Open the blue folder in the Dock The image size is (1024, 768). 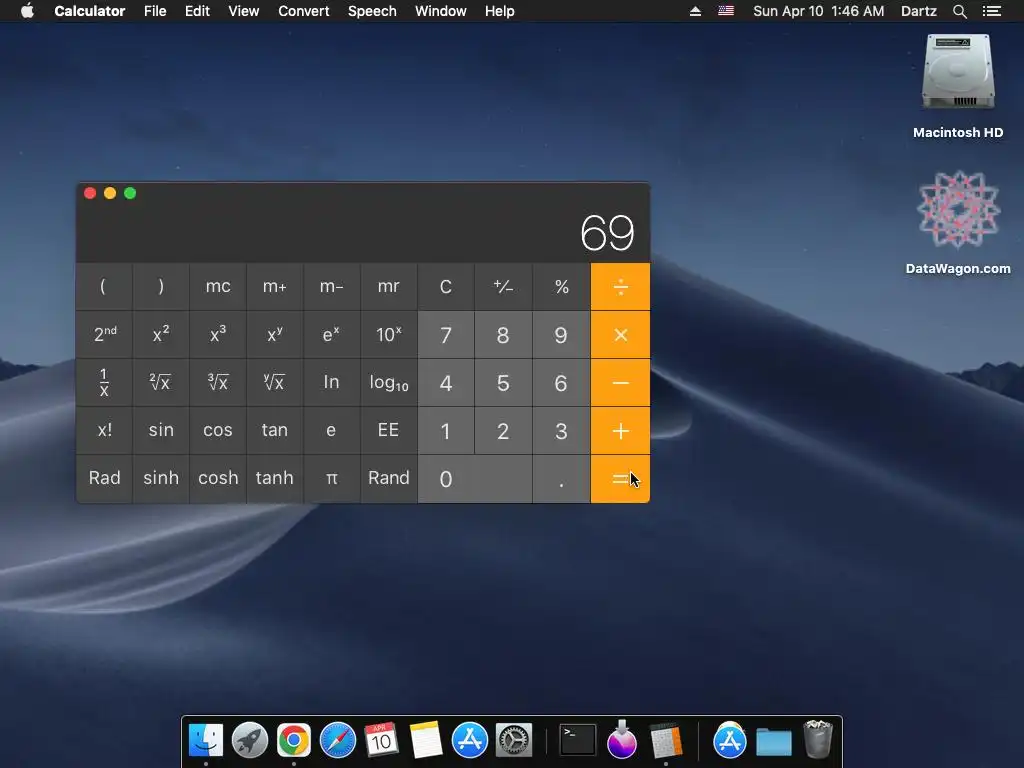[774, 742]
